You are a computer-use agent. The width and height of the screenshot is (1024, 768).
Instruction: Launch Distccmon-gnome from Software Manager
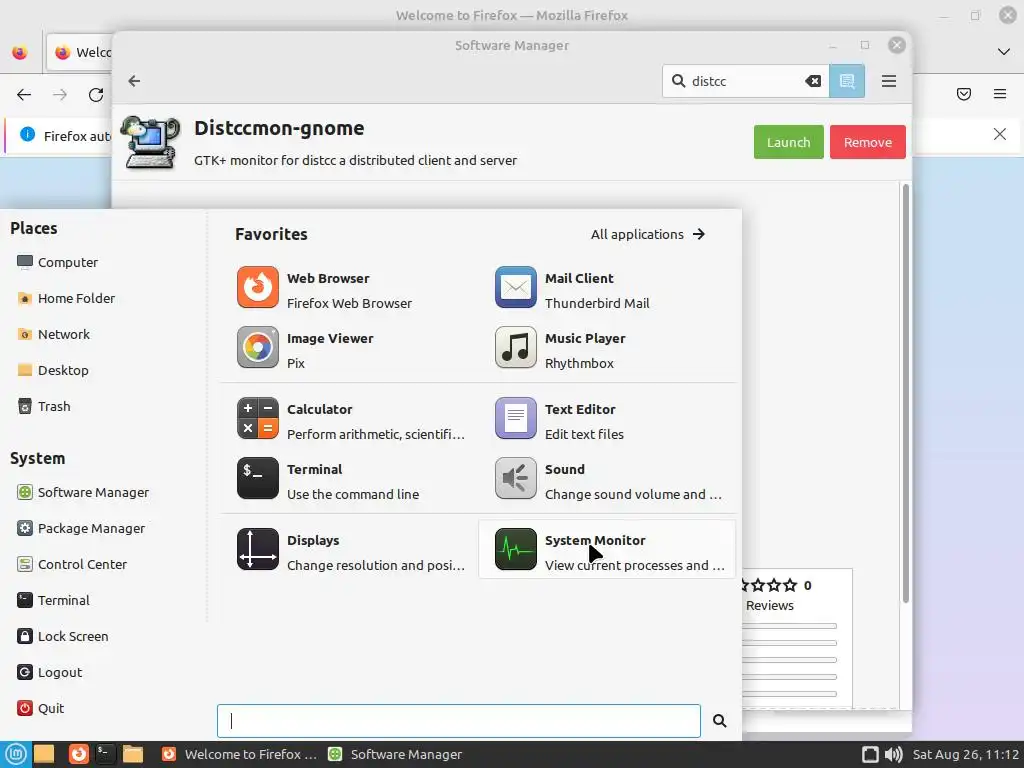click(x=788, y=142)
